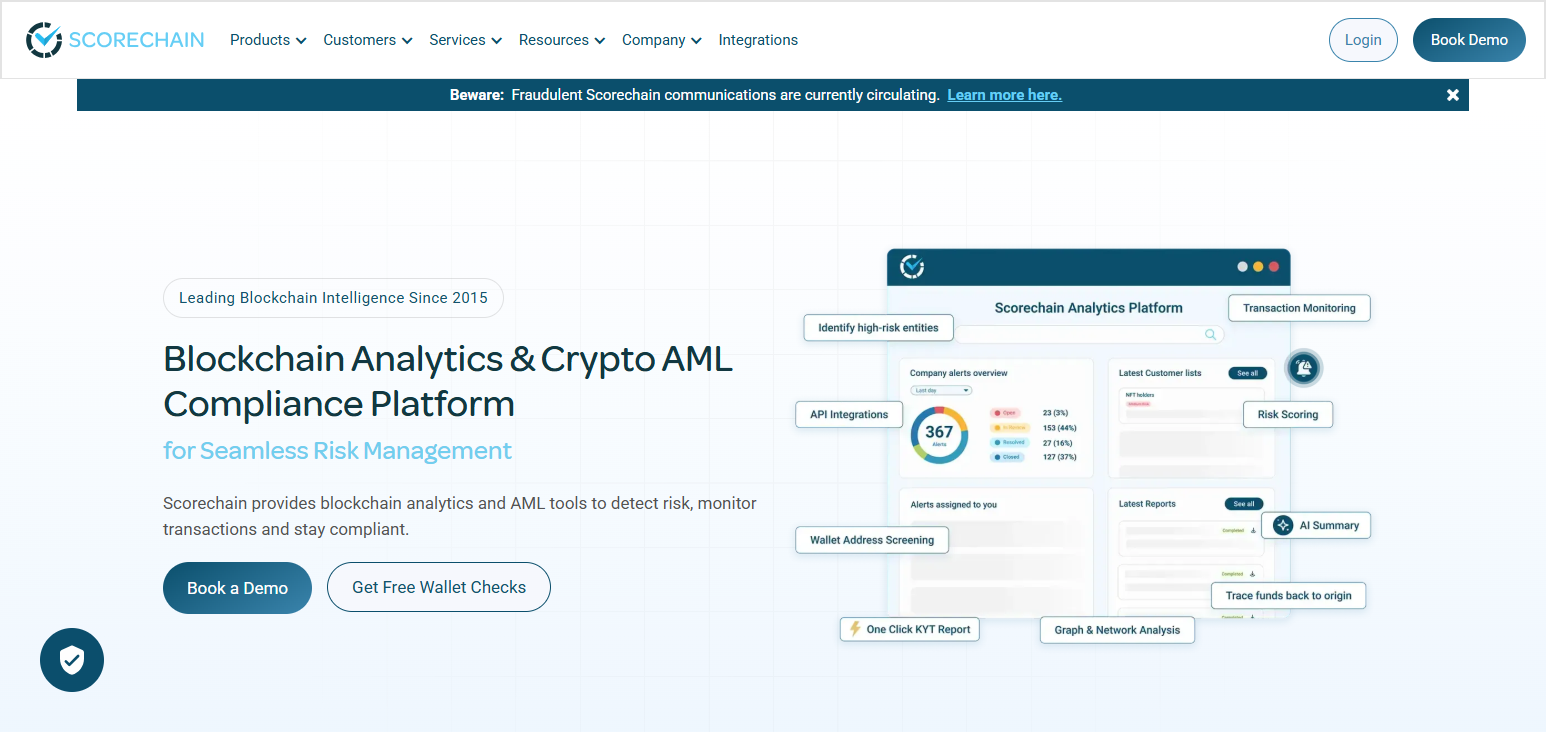Viewport: 1546px width, 732px height.
Task: Click the checkmark logo in mockup header
Action: [912, 267]
